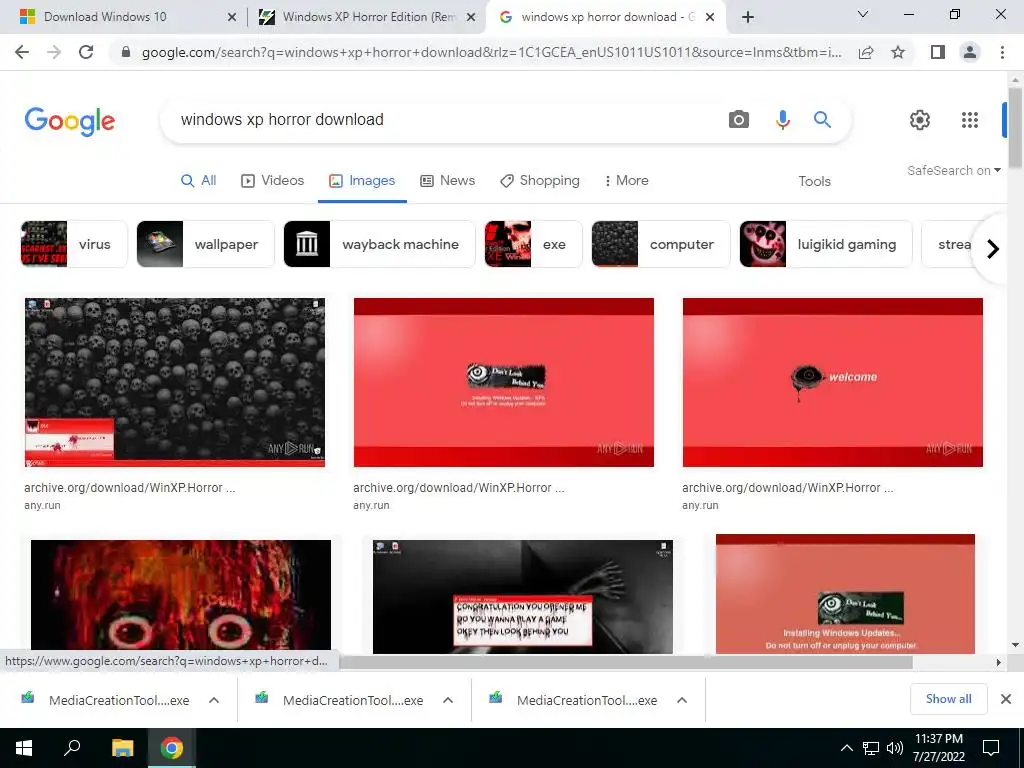Image resolution: width=1024 pixels, height=768 pixels.
Task: Show hidden system tray icons
Action: click(846, 748)
